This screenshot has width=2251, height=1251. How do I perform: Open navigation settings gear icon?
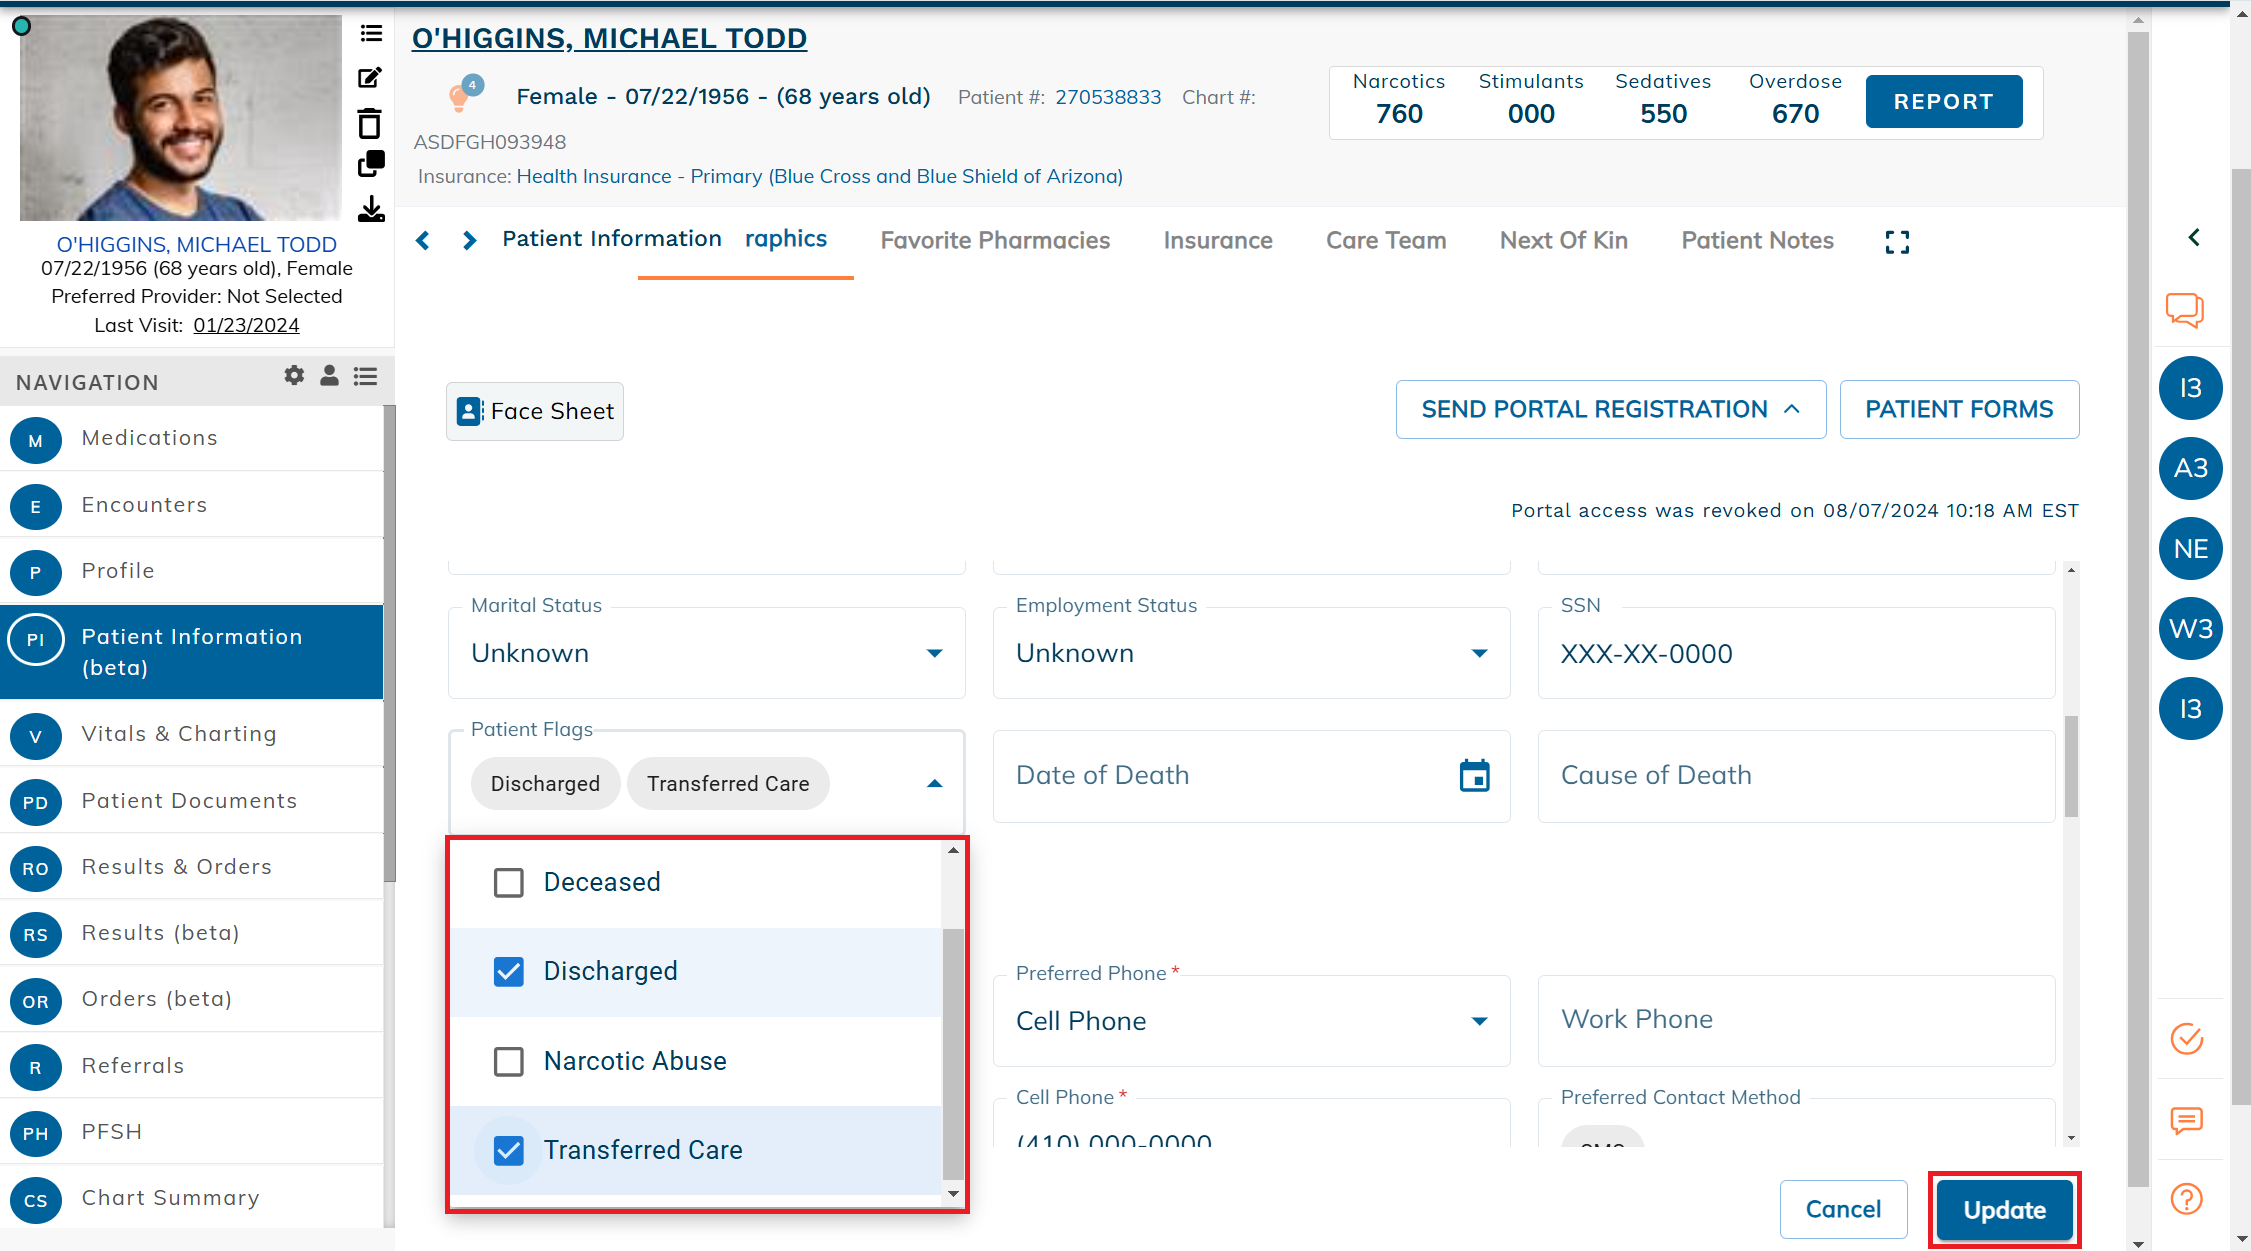[294, 376]
